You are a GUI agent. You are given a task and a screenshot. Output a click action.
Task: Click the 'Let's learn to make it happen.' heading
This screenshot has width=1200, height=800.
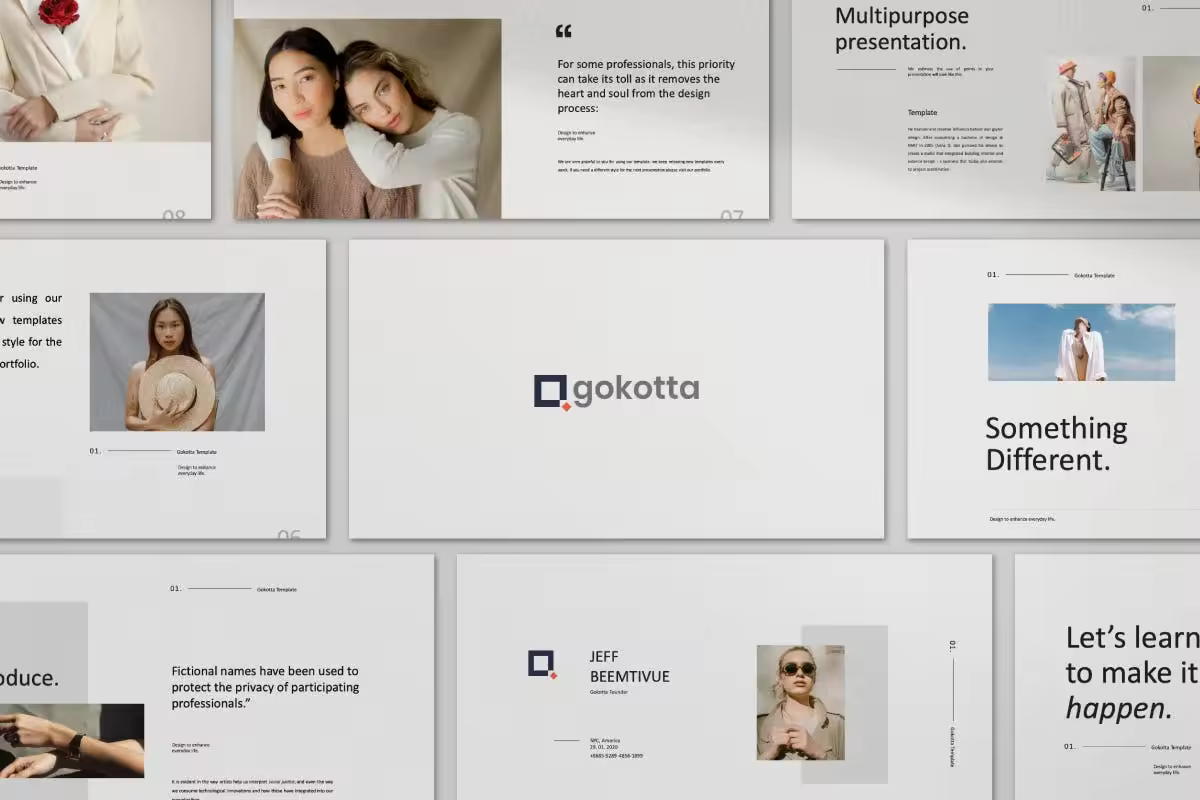(1132, 673)
